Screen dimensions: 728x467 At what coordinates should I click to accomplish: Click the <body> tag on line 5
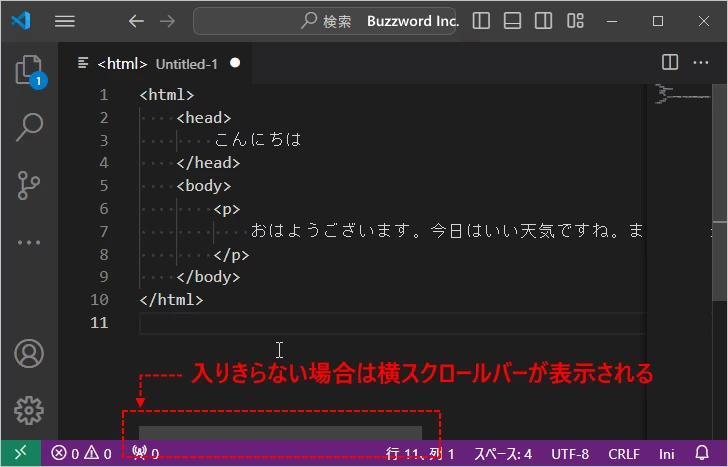204,186
